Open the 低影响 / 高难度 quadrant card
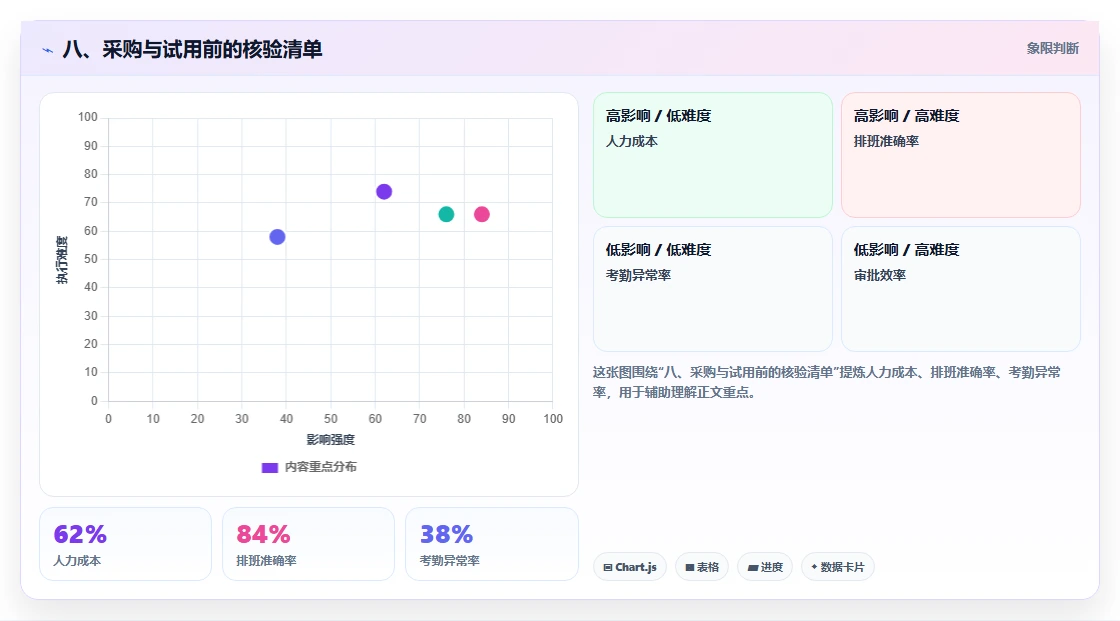 coord(961,289)
